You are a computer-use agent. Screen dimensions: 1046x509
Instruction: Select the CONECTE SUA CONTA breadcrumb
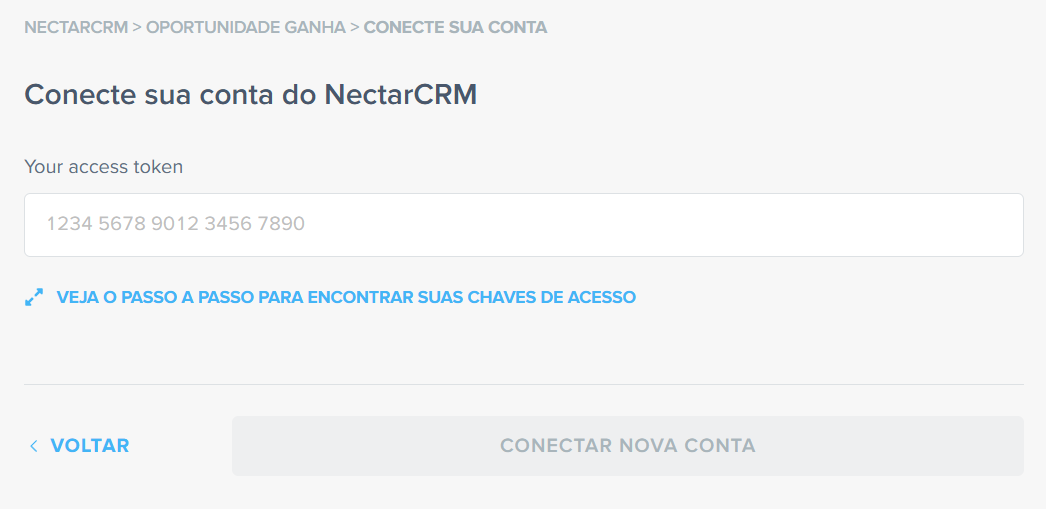click(x=455, y=27)
